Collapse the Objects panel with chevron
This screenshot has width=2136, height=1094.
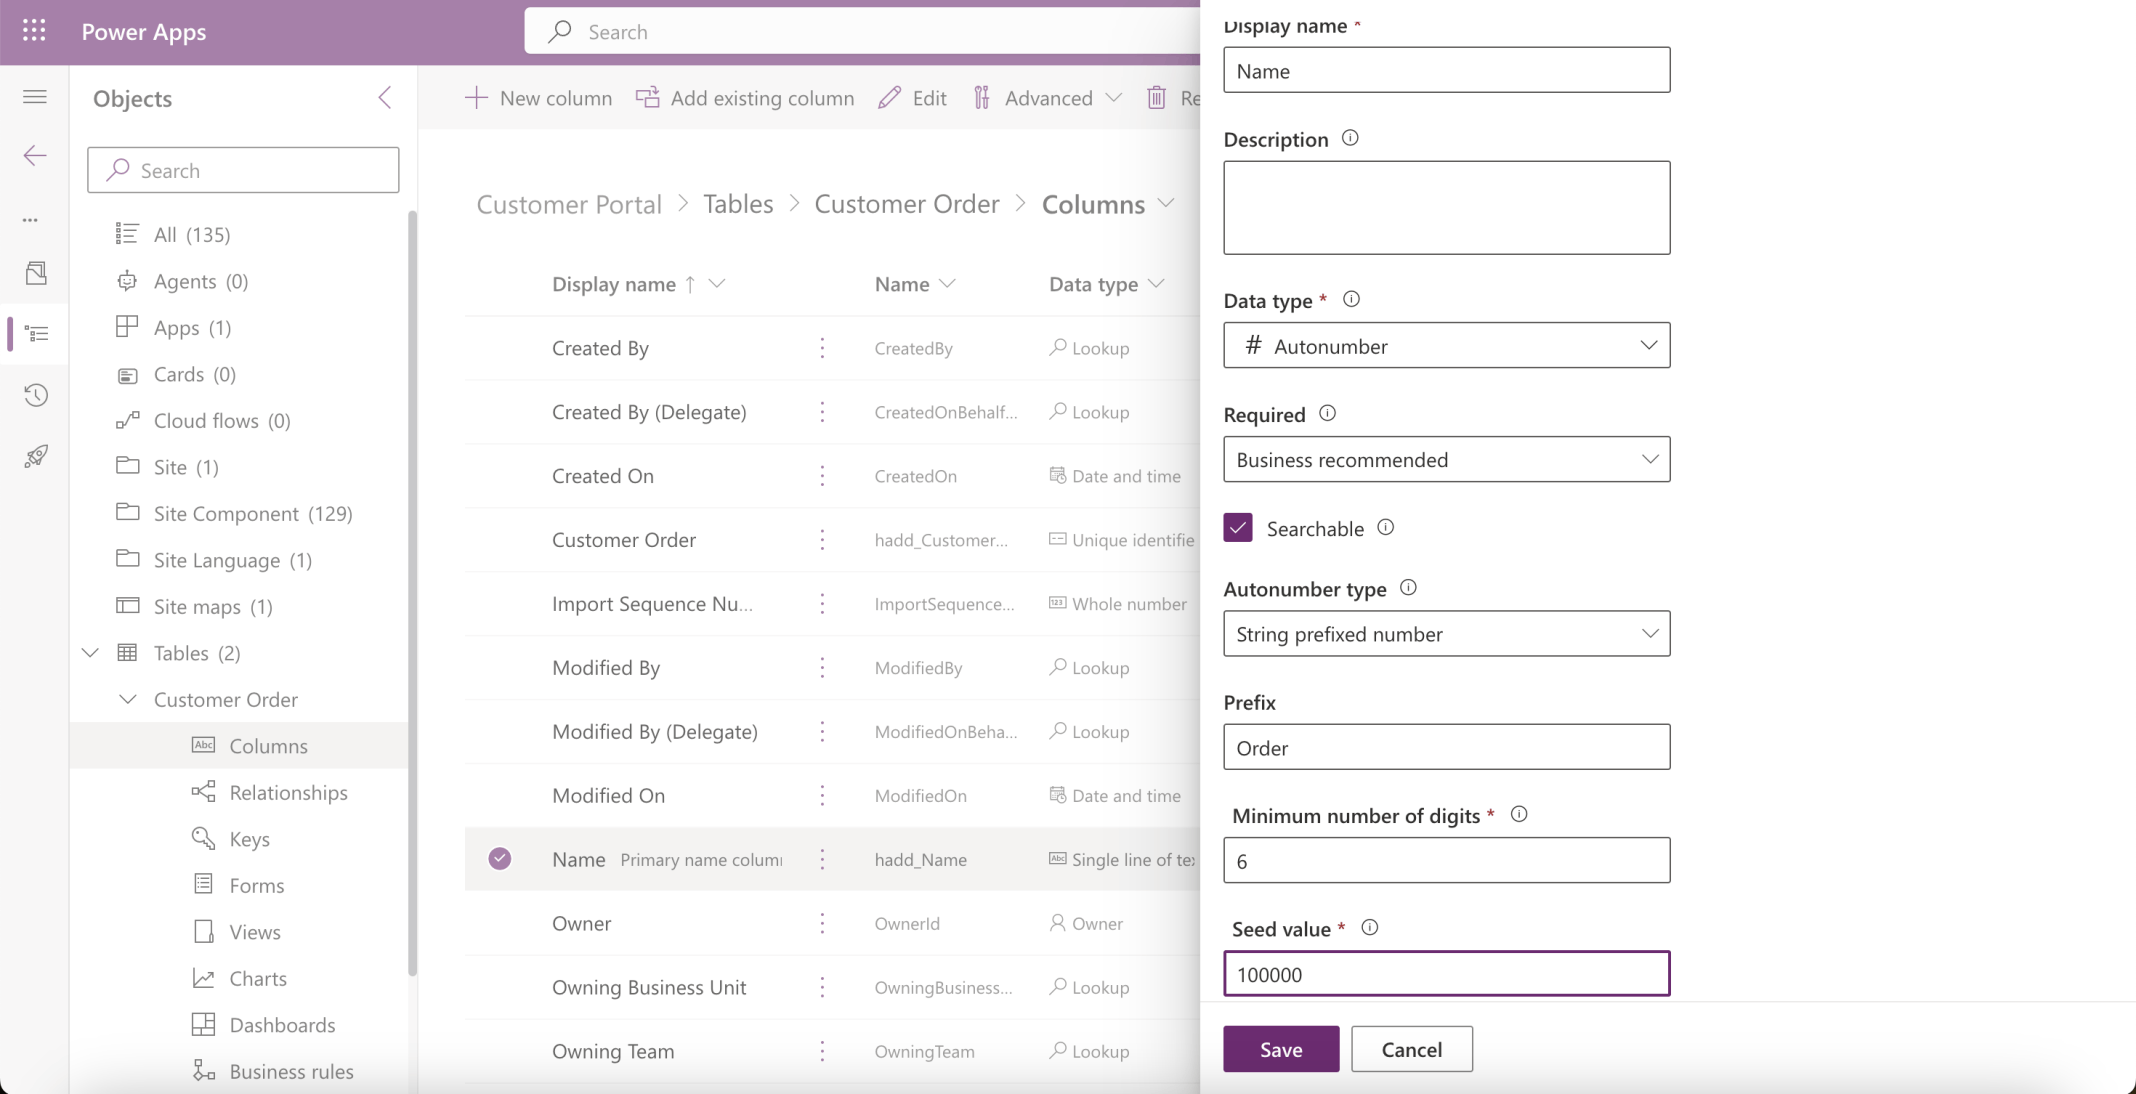click(x=385, y=97)
